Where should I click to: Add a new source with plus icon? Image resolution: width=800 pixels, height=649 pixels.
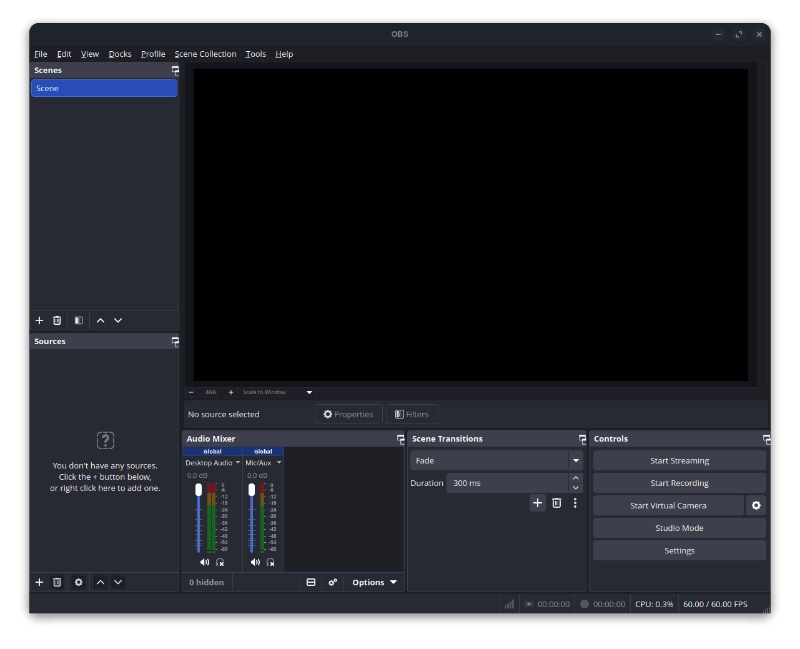coord(39,582)
